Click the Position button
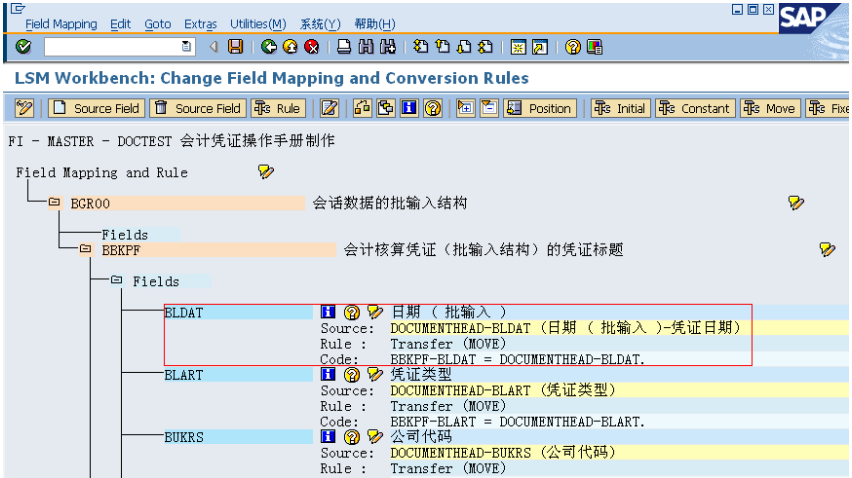This screenshot has width=852, height=478. point(540,108)
